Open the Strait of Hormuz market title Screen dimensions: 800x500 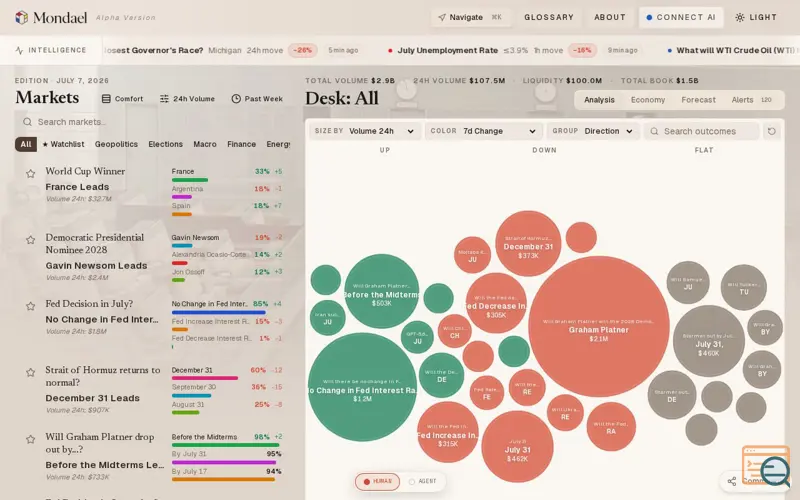click(103, 376)
